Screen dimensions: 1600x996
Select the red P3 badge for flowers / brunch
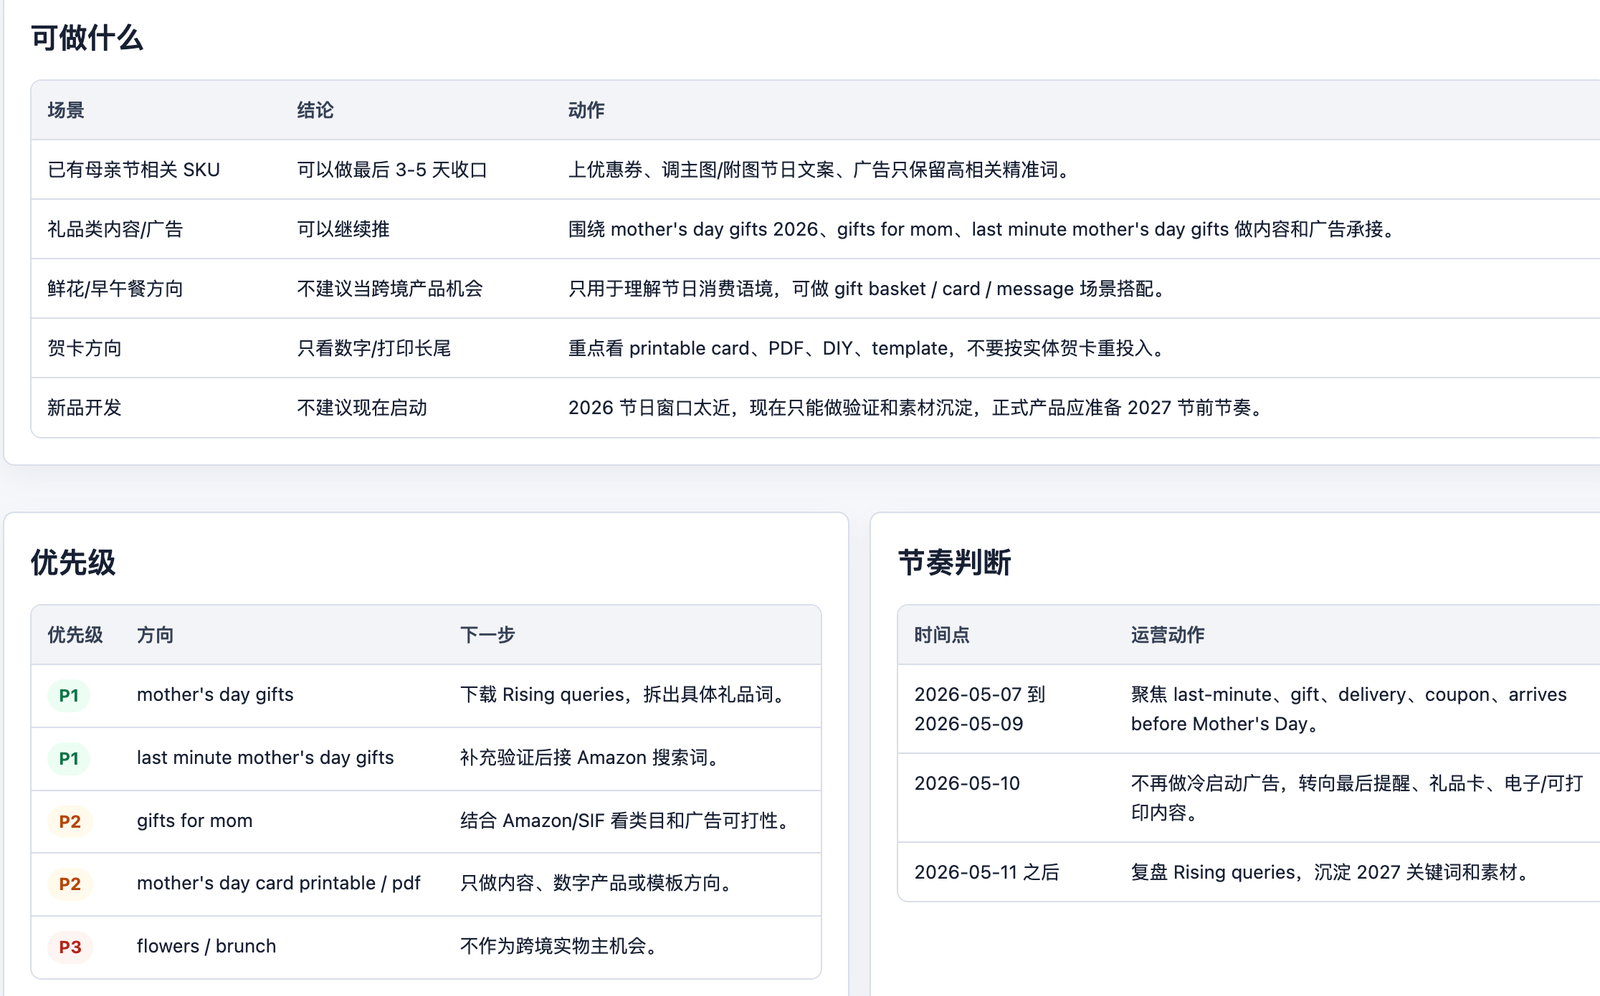coord(70,947)
